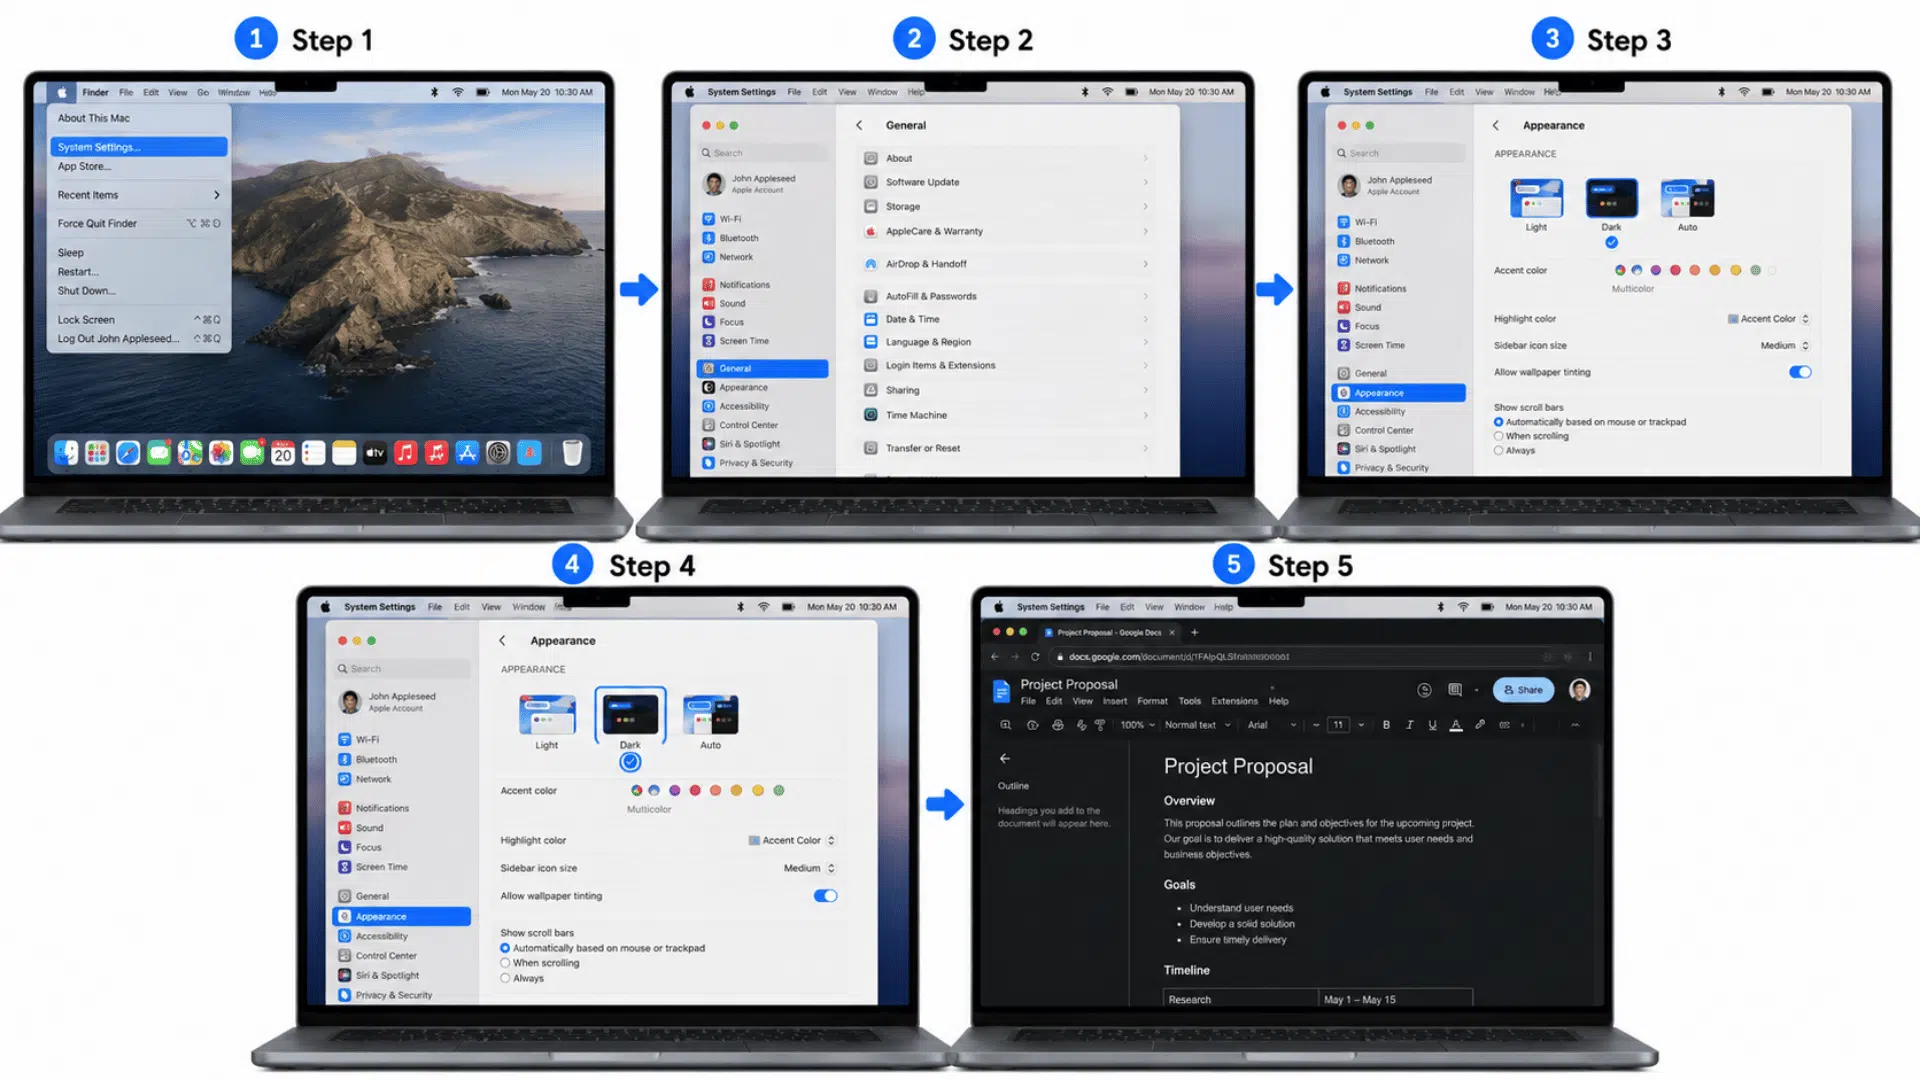Open text color tool in Docs toolbar
This screenshot has height=1080, width=1920.
tap(1456, 725)
